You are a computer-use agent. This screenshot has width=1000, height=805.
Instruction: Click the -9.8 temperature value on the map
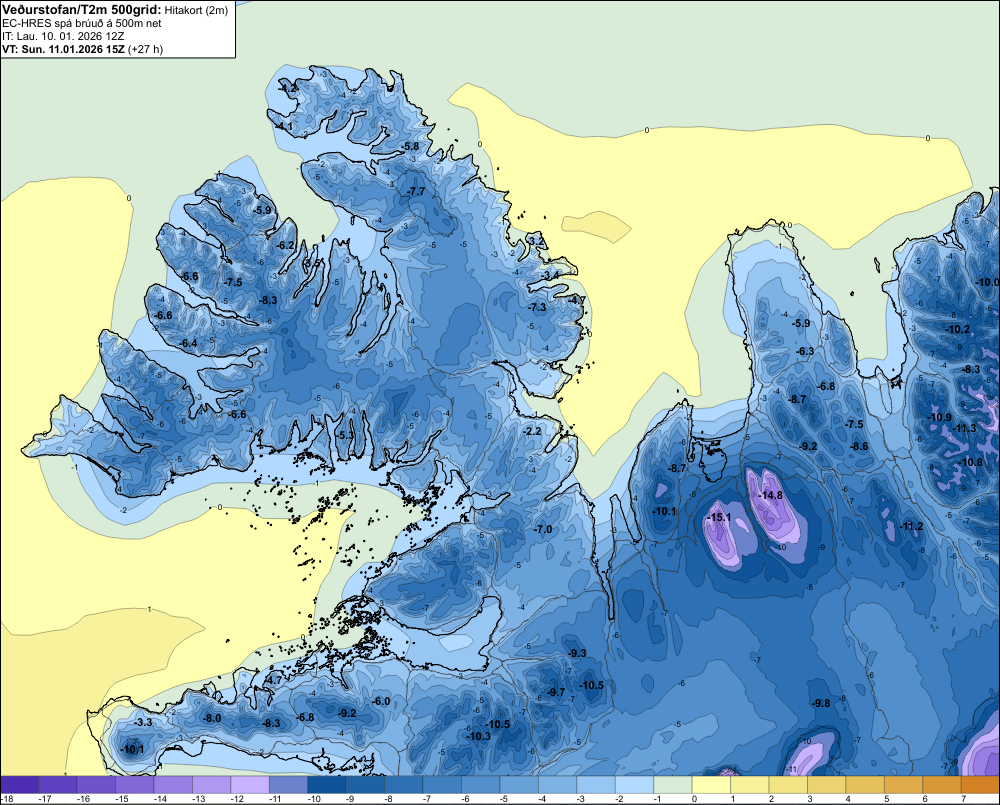(x=821, y=703)
